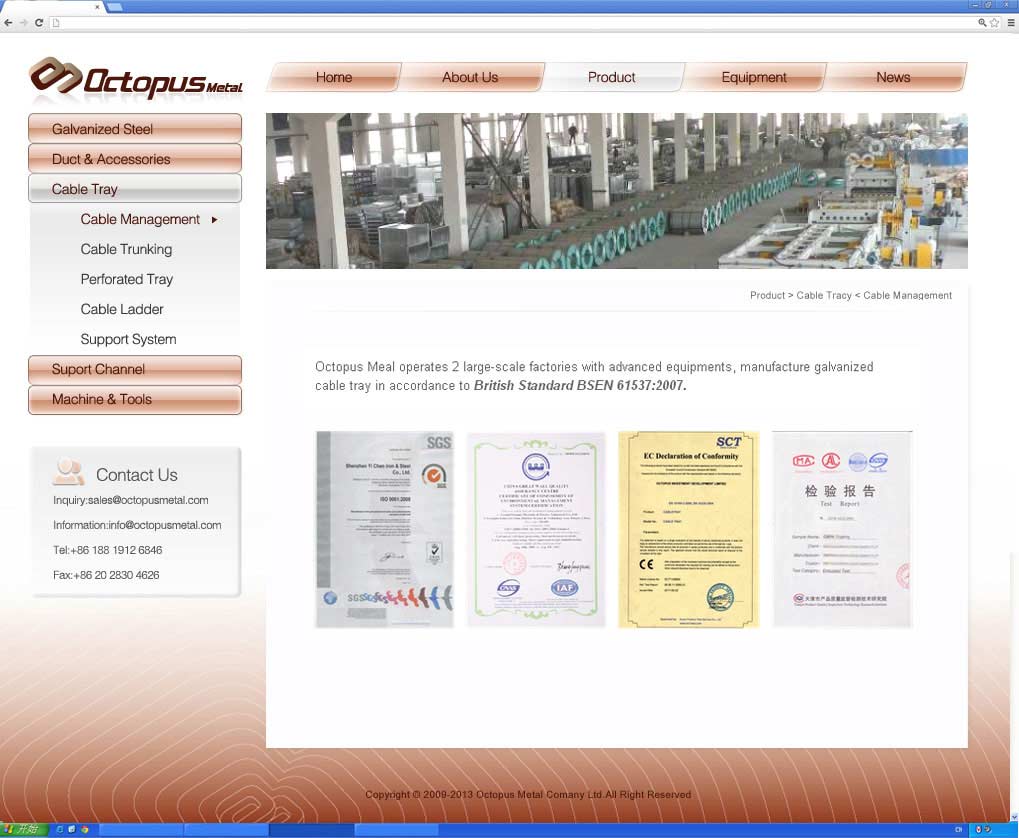The width and height of the screenshot is (1019, 838).
Task: Open the Chinese Test Report certificate thumbnail
Action: pyautogui.click(x=843, y=529)
